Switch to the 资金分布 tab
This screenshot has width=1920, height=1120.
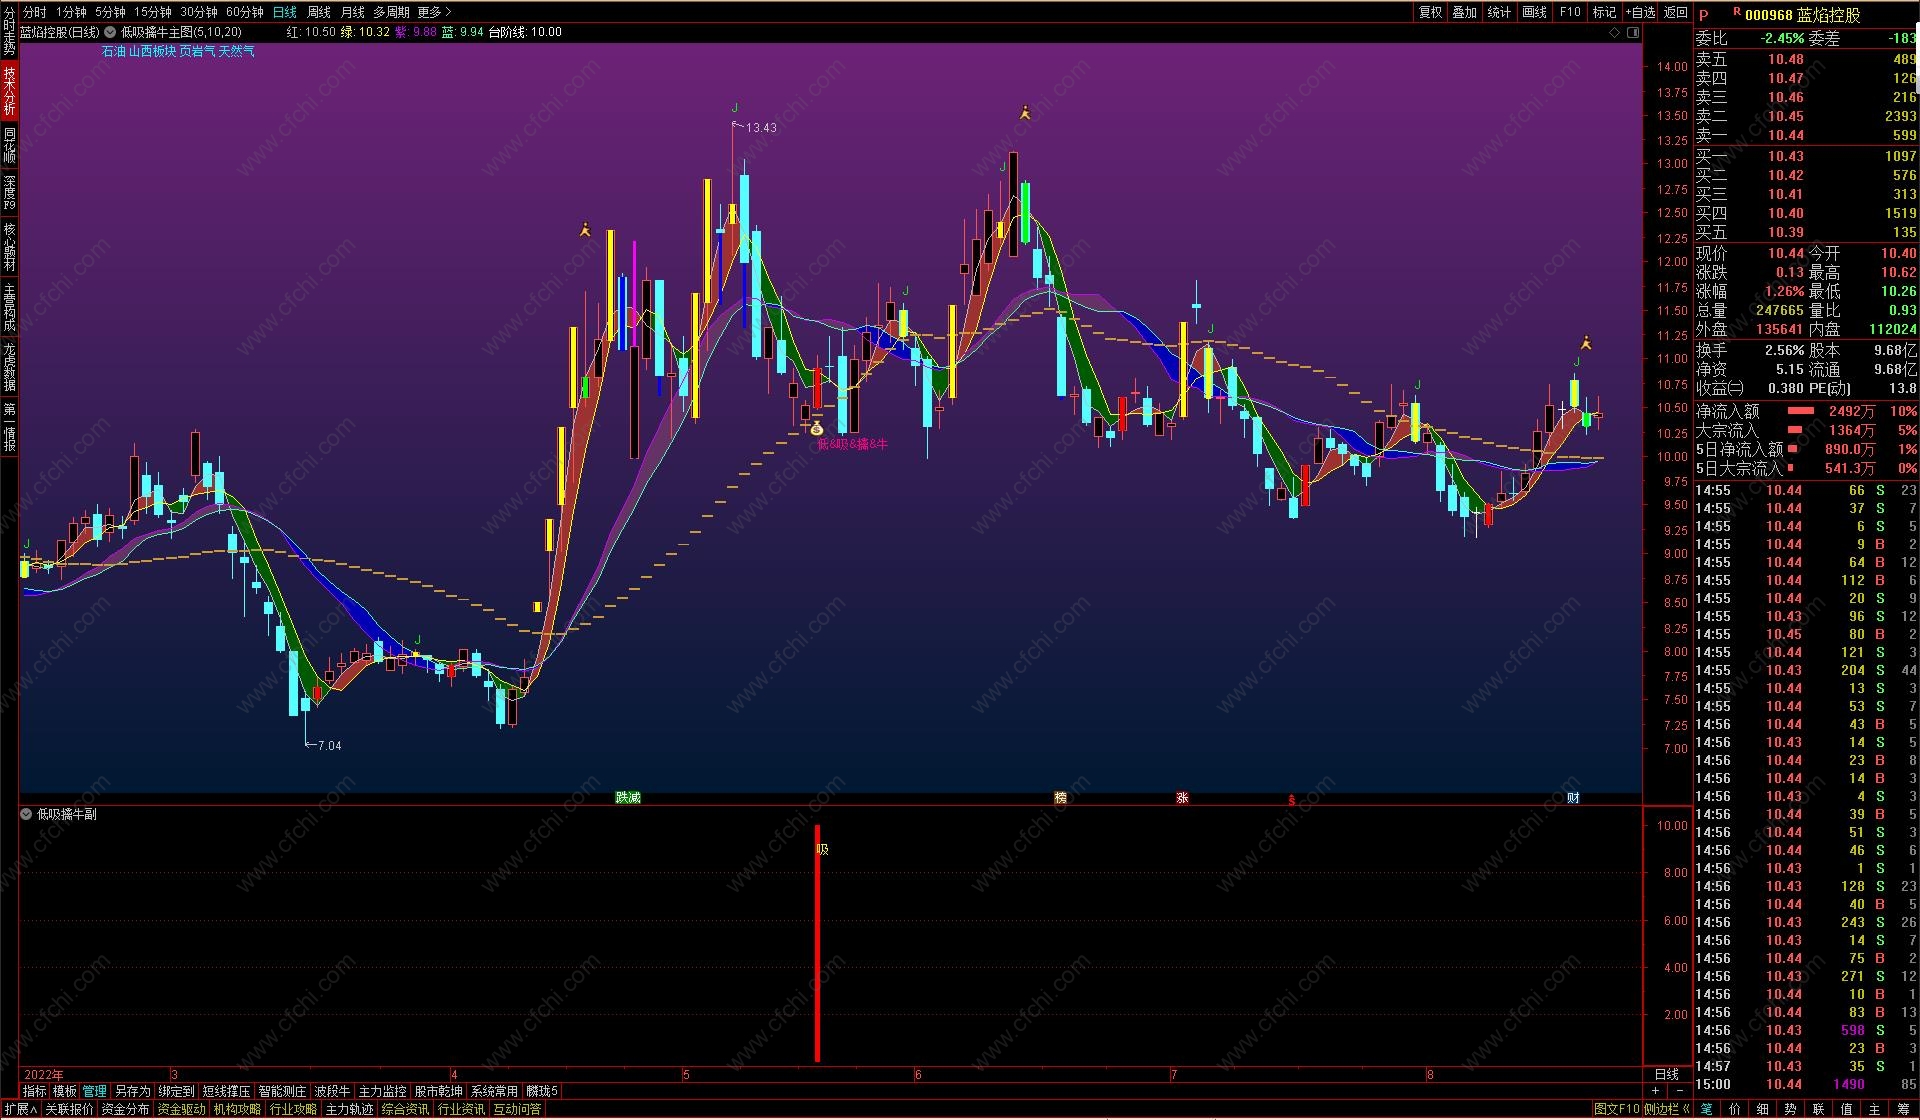point(125,1109)
